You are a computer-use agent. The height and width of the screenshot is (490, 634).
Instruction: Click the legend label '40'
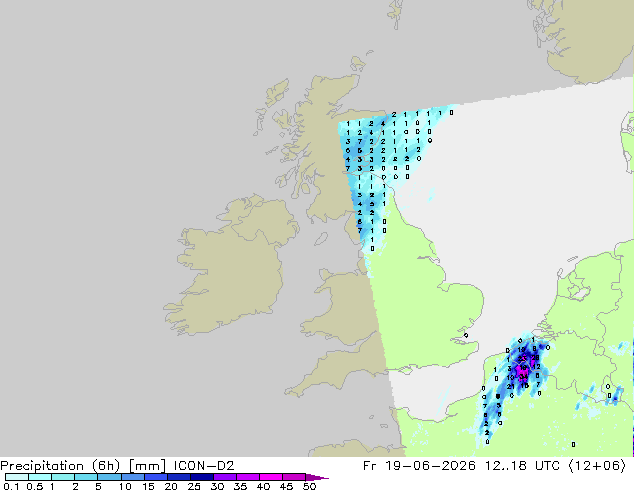pyautogui.click(x=263, y=486)
